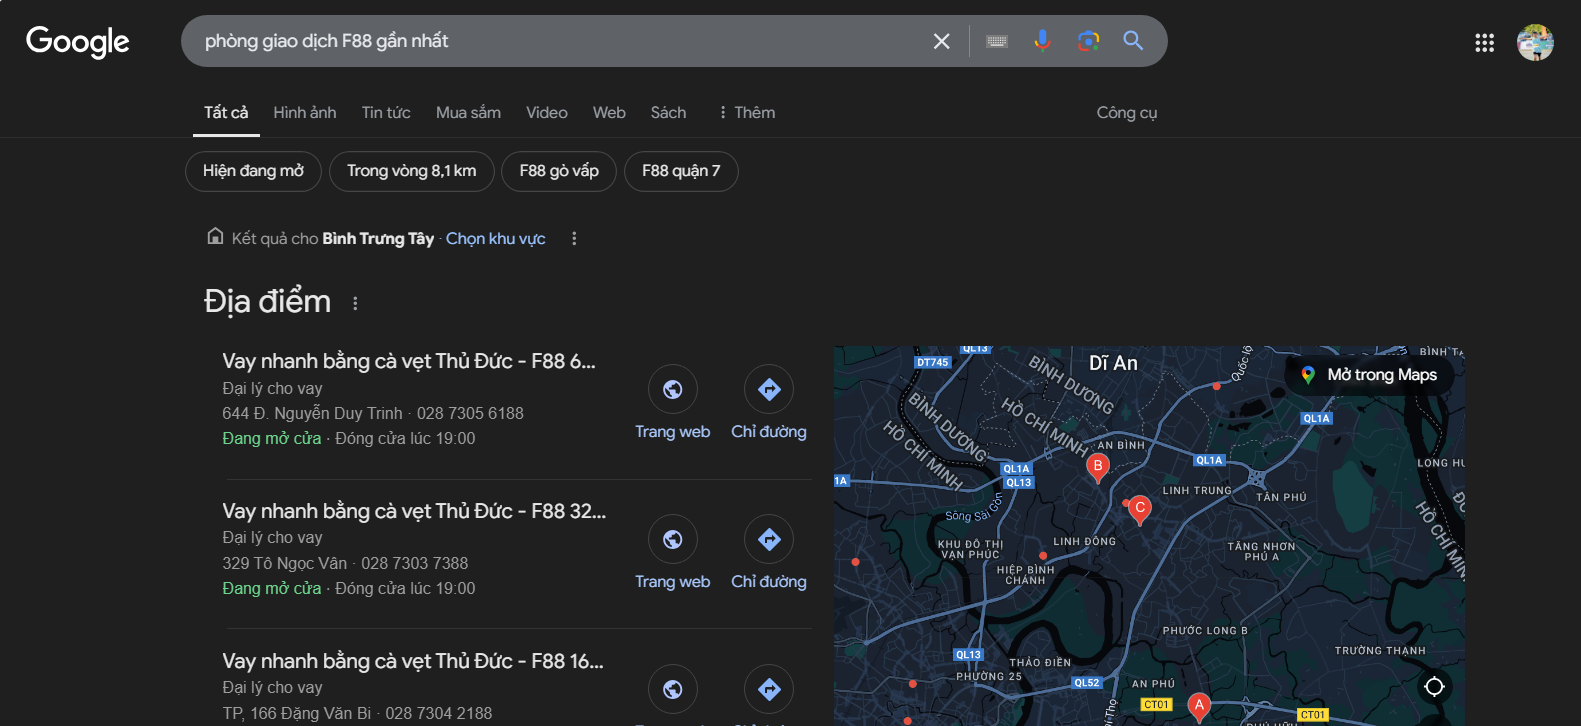Open website icon for F88 644 Nguyễn Duy Trinh
The width and height of the screenshot is (1581, 726).
pyautogui.click(x=673, y=389)
